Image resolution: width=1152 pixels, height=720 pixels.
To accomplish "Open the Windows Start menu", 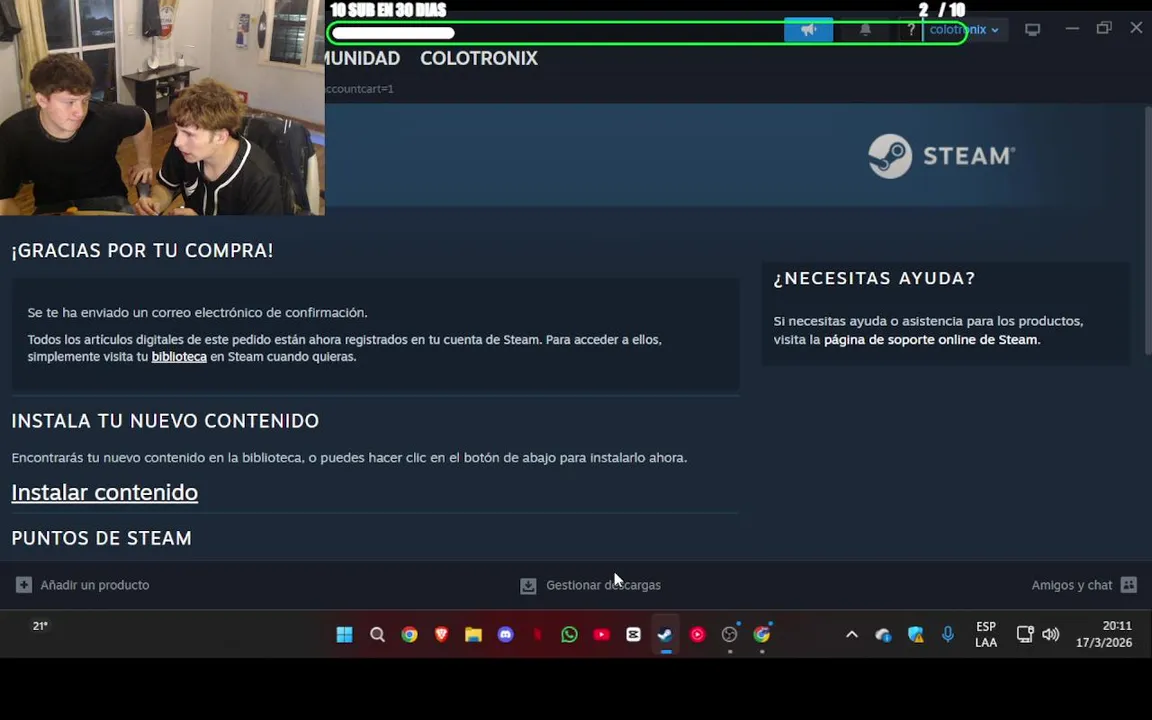I will [344, 635].
